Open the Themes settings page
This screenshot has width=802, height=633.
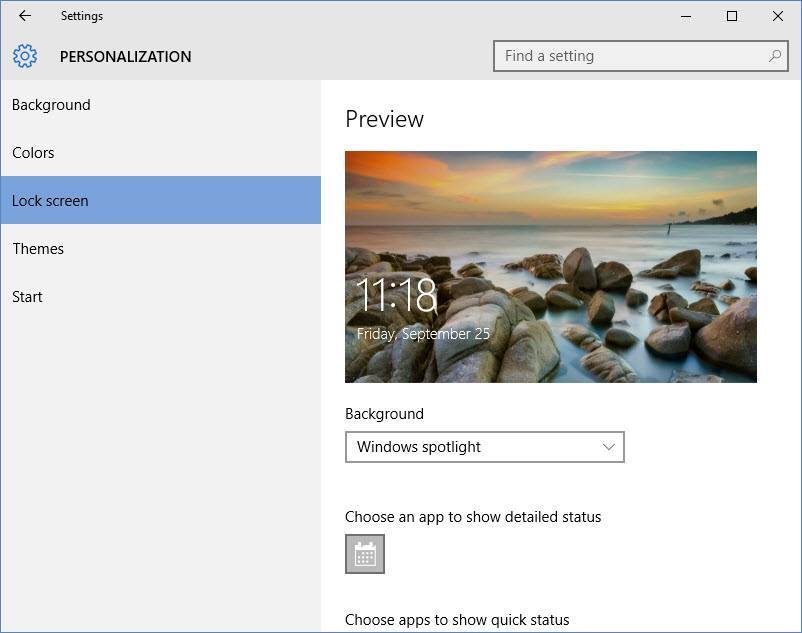tap(38, 248)
